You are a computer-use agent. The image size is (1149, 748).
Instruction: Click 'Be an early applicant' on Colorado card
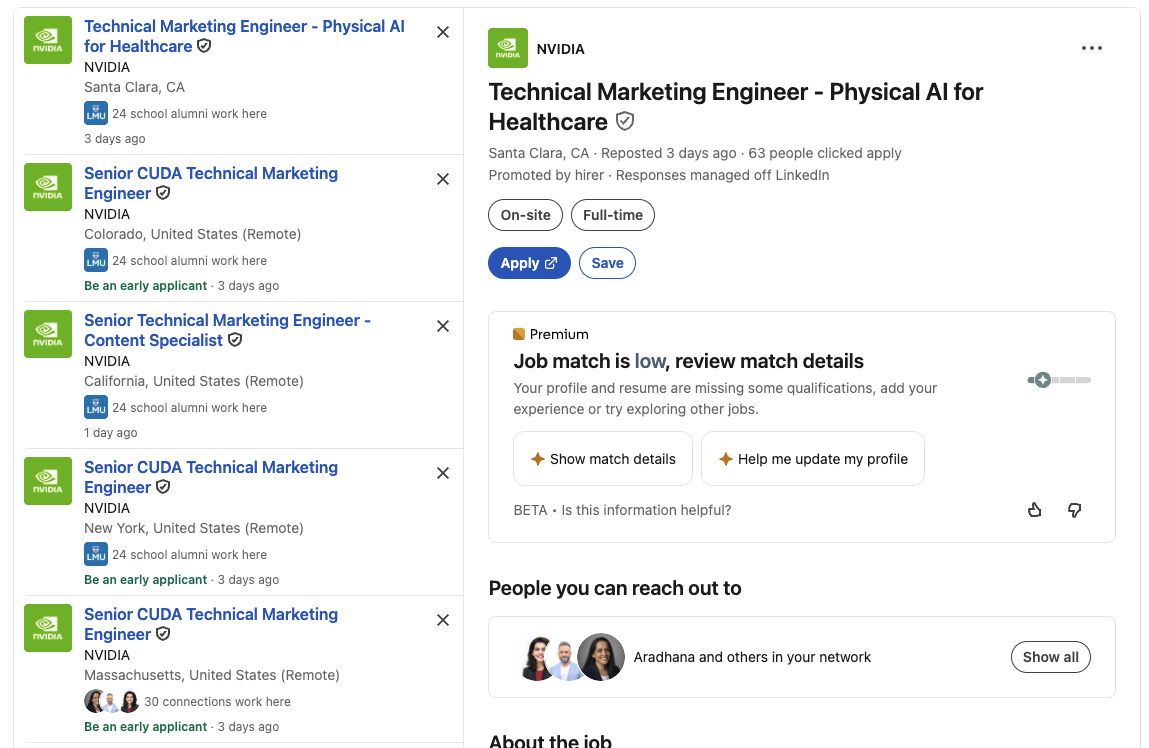tap(145, 286)
